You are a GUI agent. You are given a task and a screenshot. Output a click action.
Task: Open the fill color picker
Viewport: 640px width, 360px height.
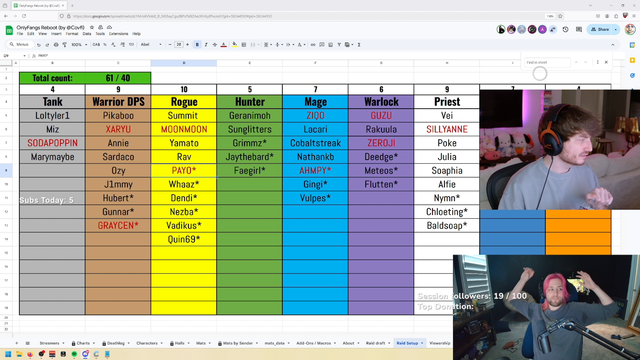pyautogui.click(x=235, y=44)
